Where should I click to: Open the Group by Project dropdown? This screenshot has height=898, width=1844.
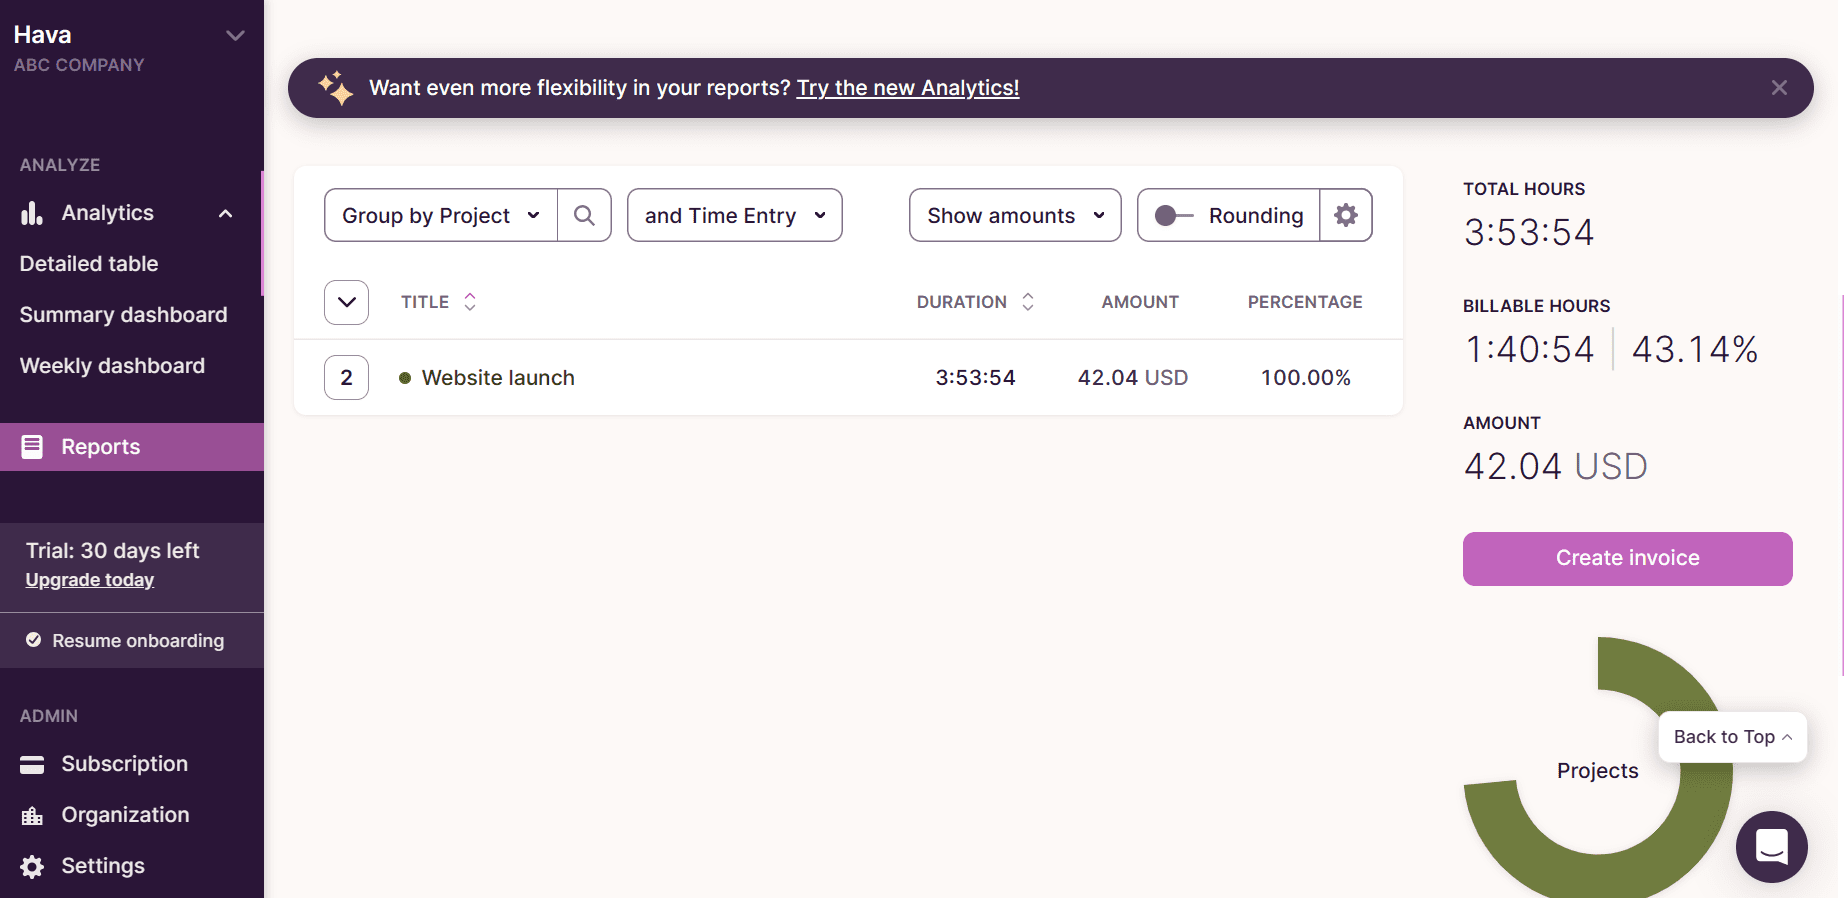click(441, 215)
